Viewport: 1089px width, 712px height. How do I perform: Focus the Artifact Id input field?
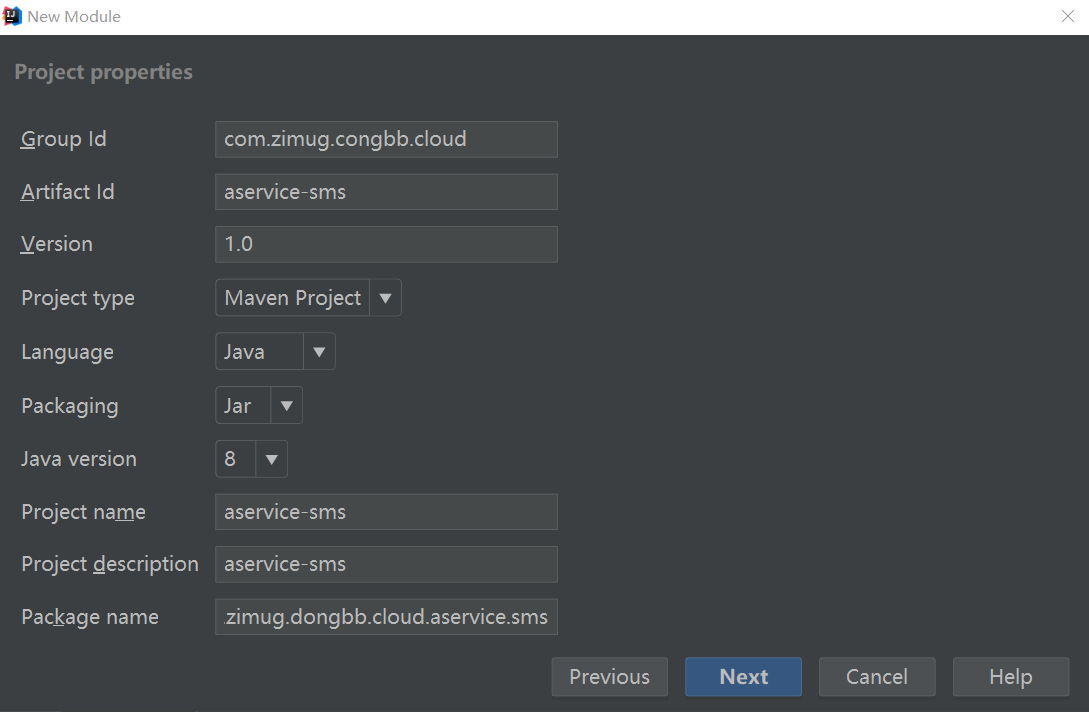point(386,192)
